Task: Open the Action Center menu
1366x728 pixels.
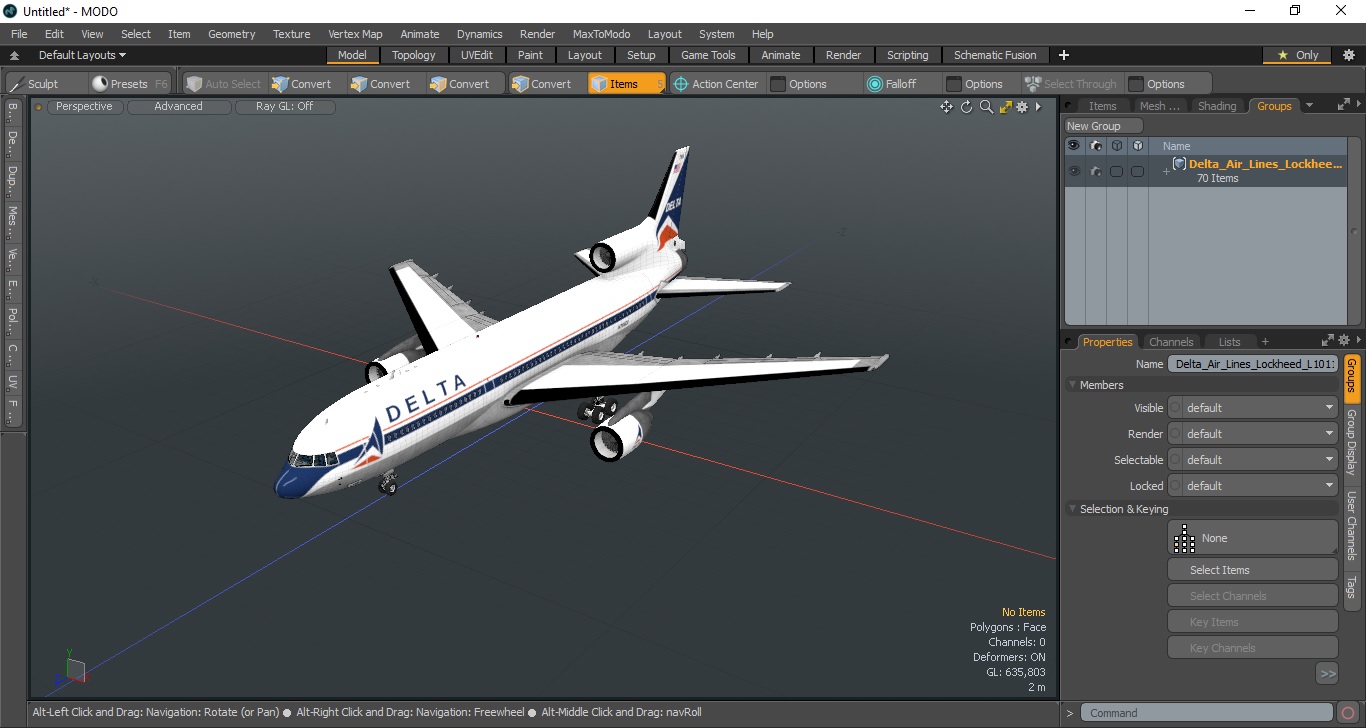Action: tap(716, 84)
